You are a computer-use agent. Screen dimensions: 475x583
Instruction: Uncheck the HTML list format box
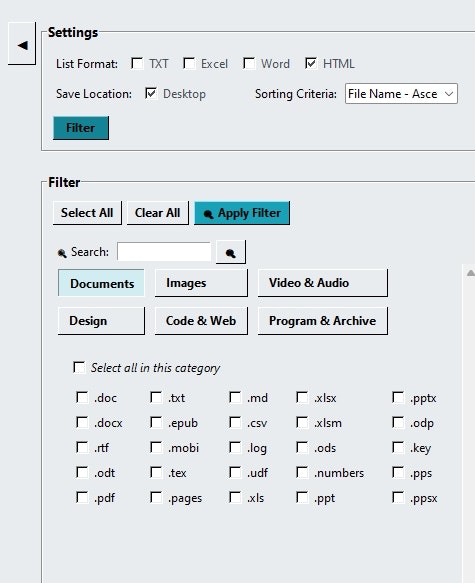[x=311, y=63]
